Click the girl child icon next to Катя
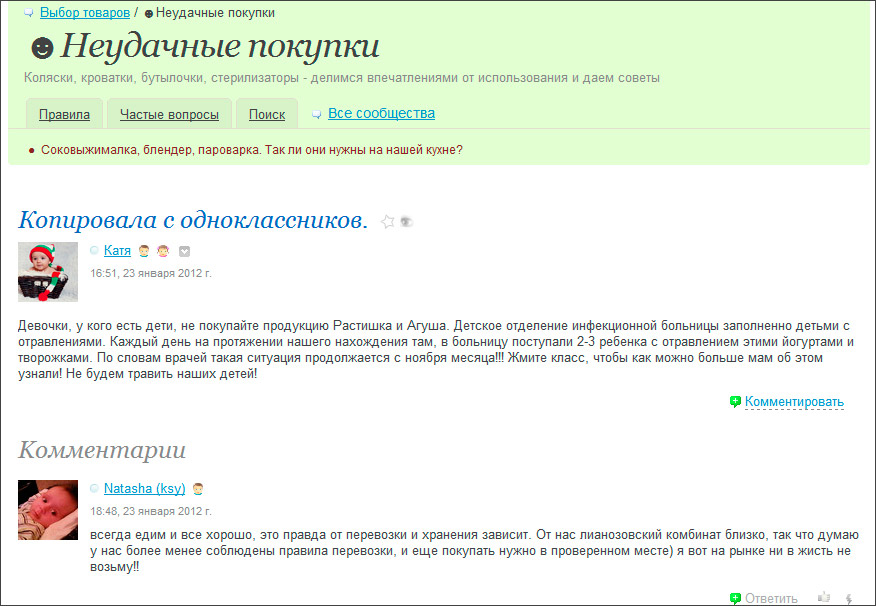Screen dimensions: 876x606 (163, 251)
